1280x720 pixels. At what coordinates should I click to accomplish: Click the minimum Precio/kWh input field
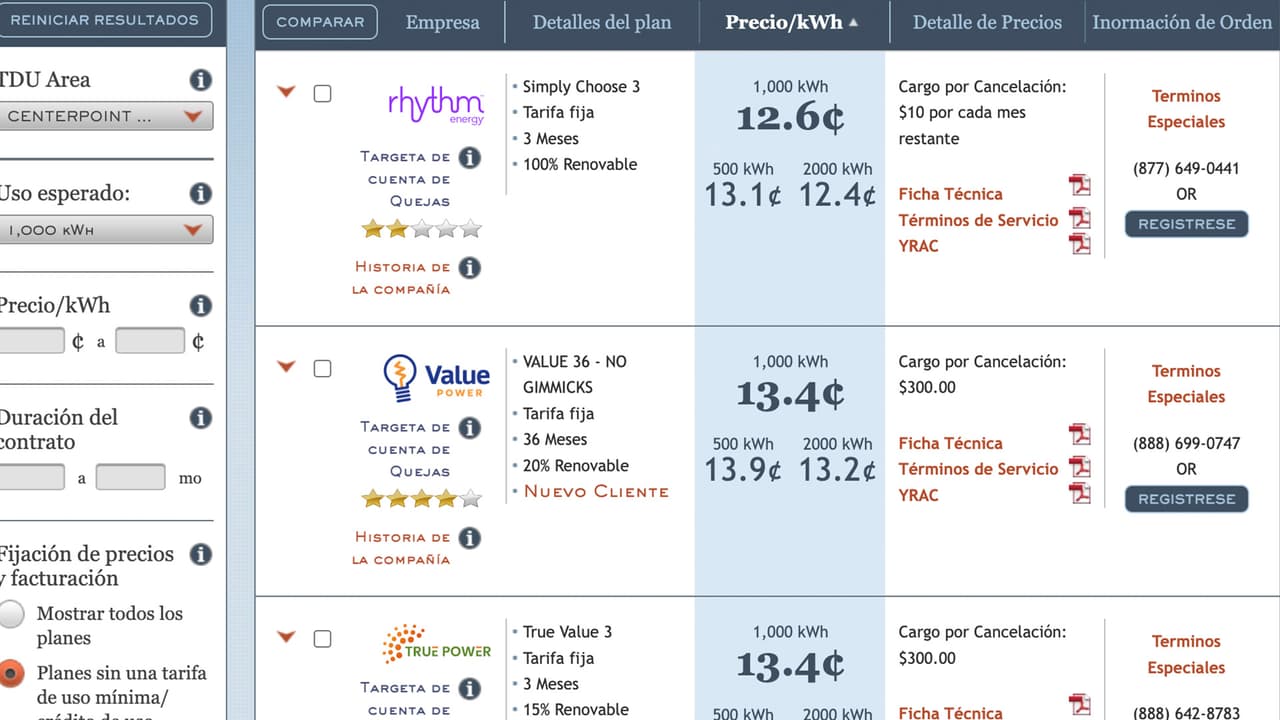tap(32, 342)
